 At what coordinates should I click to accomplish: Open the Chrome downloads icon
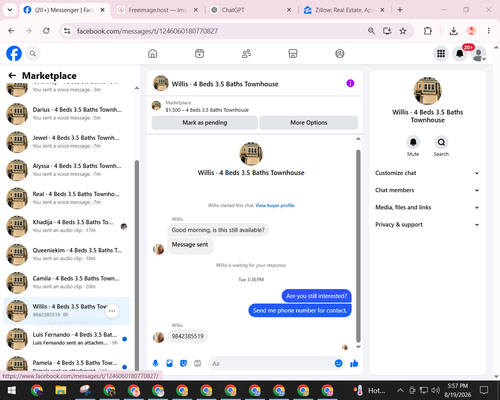coord(453,31)
